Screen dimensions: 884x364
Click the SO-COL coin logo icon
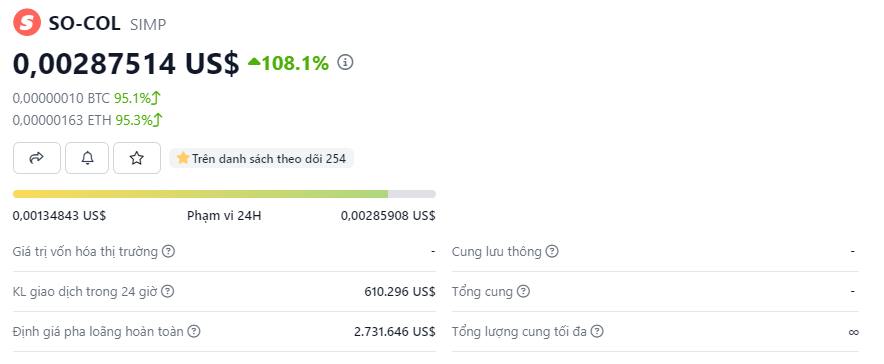pos(27,23)
